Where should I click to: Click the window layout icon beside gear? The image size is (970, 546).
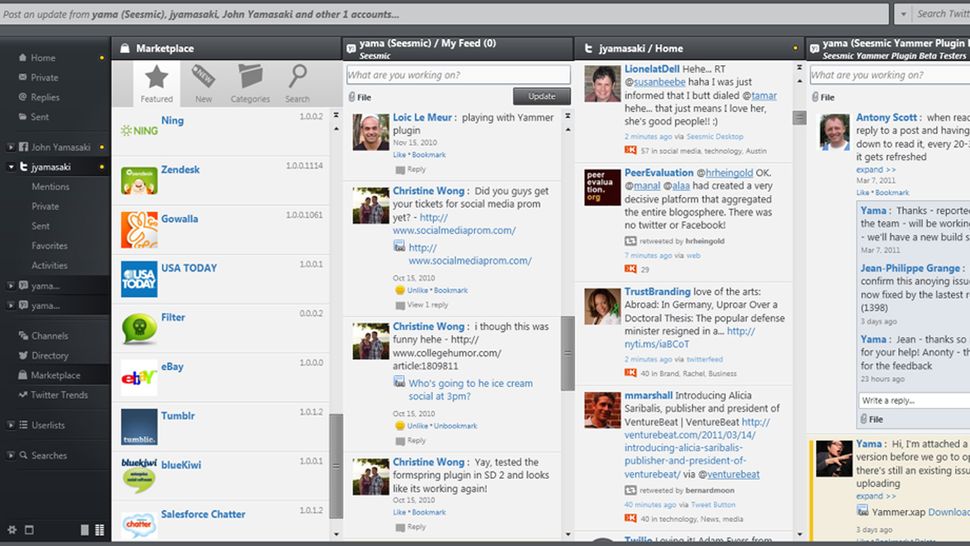point(29,530)
